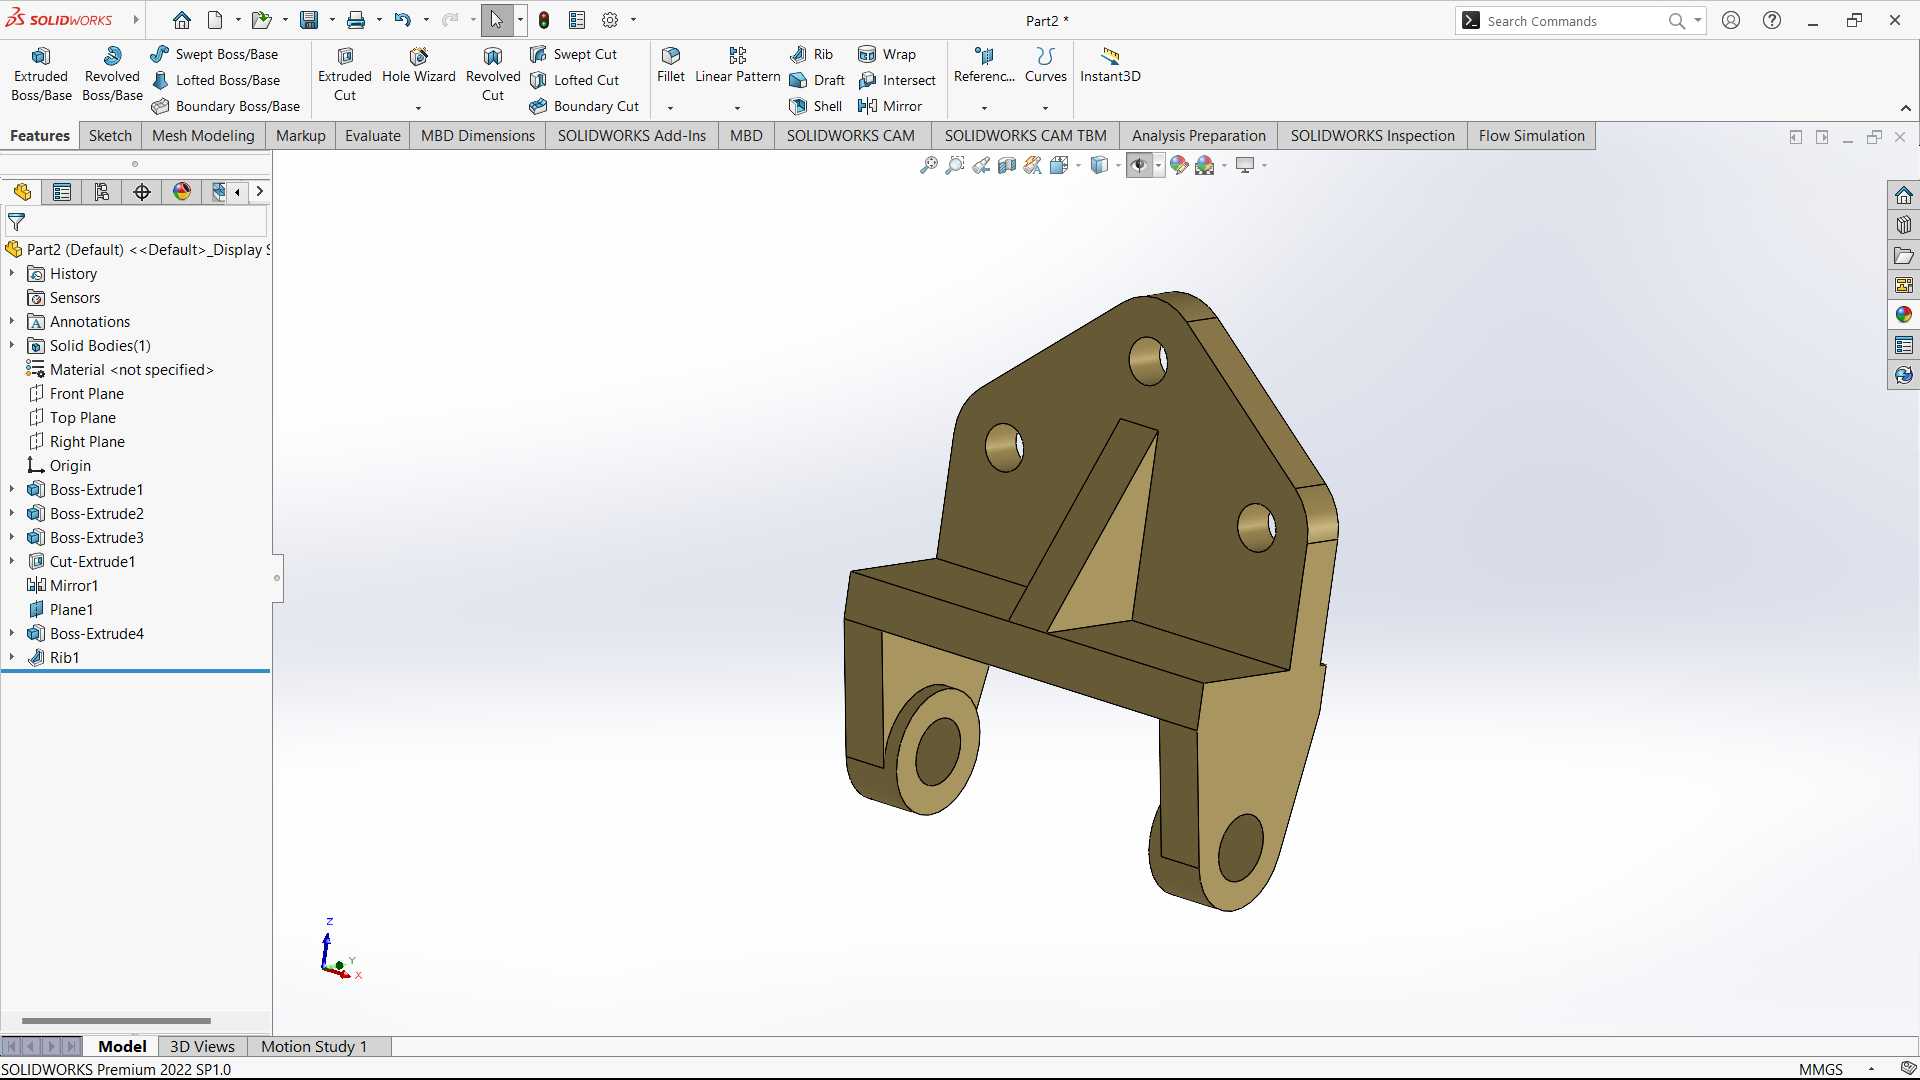1920x1080 pixels.
Task: Switch to the Motion Study 1 tab
Action: 313,1046
